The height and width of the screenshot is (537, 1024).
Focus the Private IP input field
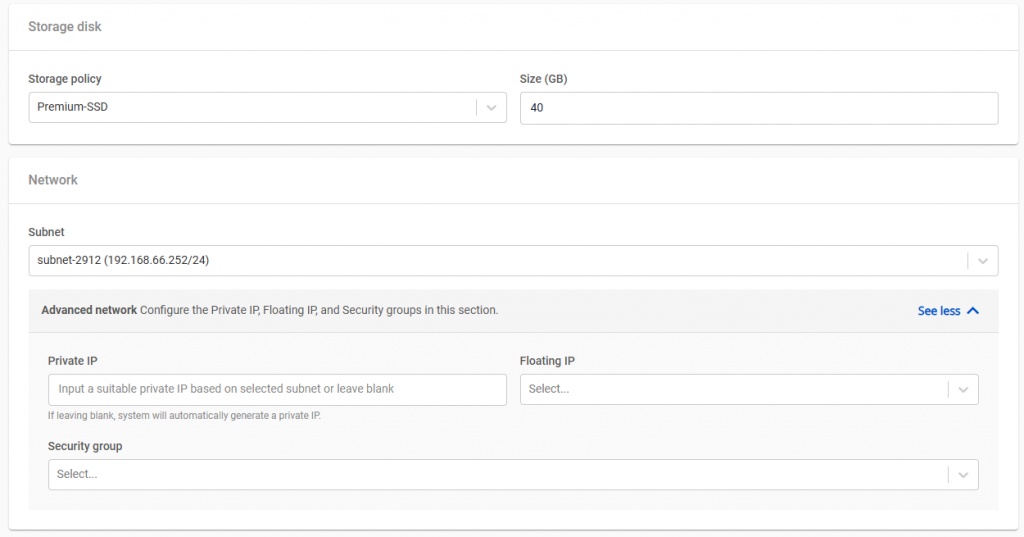coord(277,389)
